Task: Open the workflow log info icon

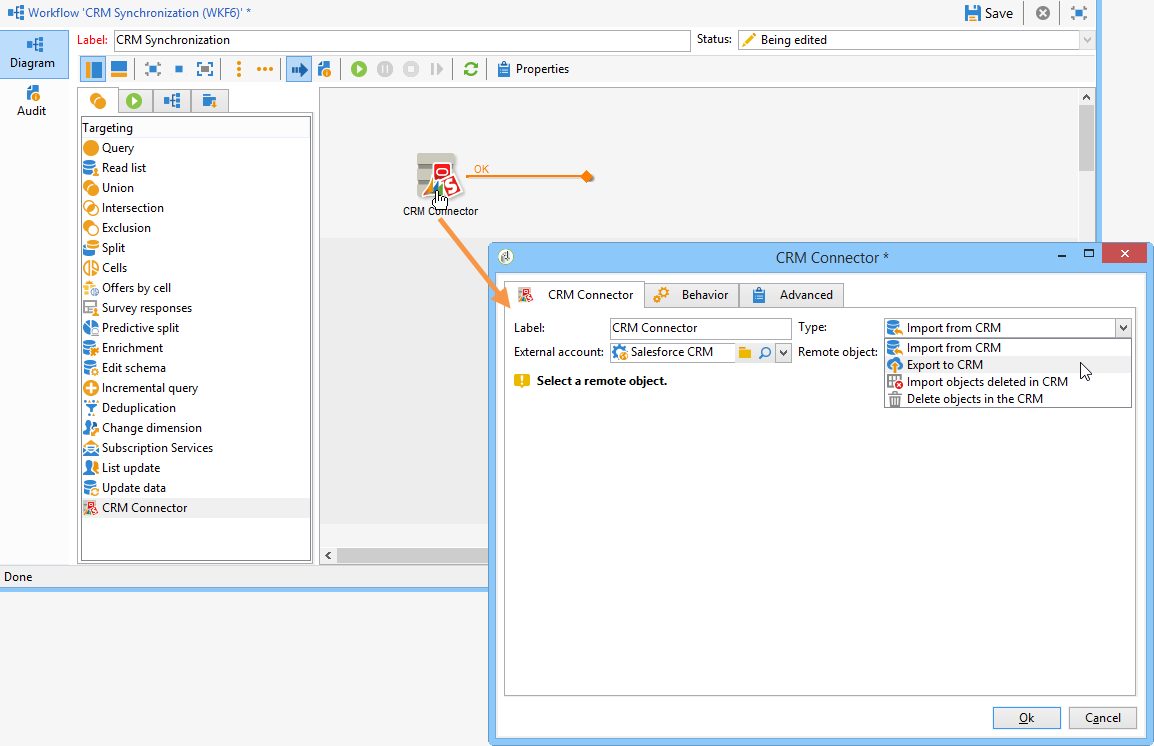Action: pos(324,69)
